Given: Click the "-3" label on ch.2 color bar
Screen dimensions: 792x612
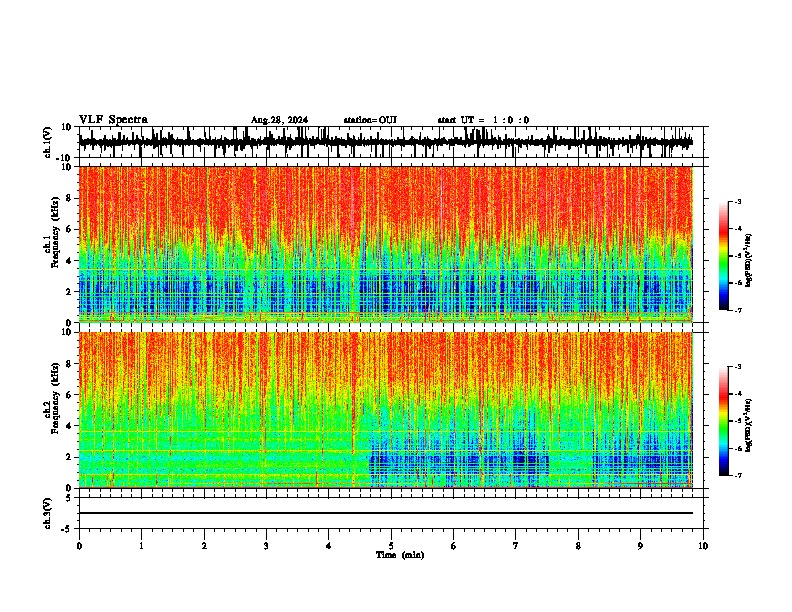Looking at the screenshot, I should click(x=738, y=367).
